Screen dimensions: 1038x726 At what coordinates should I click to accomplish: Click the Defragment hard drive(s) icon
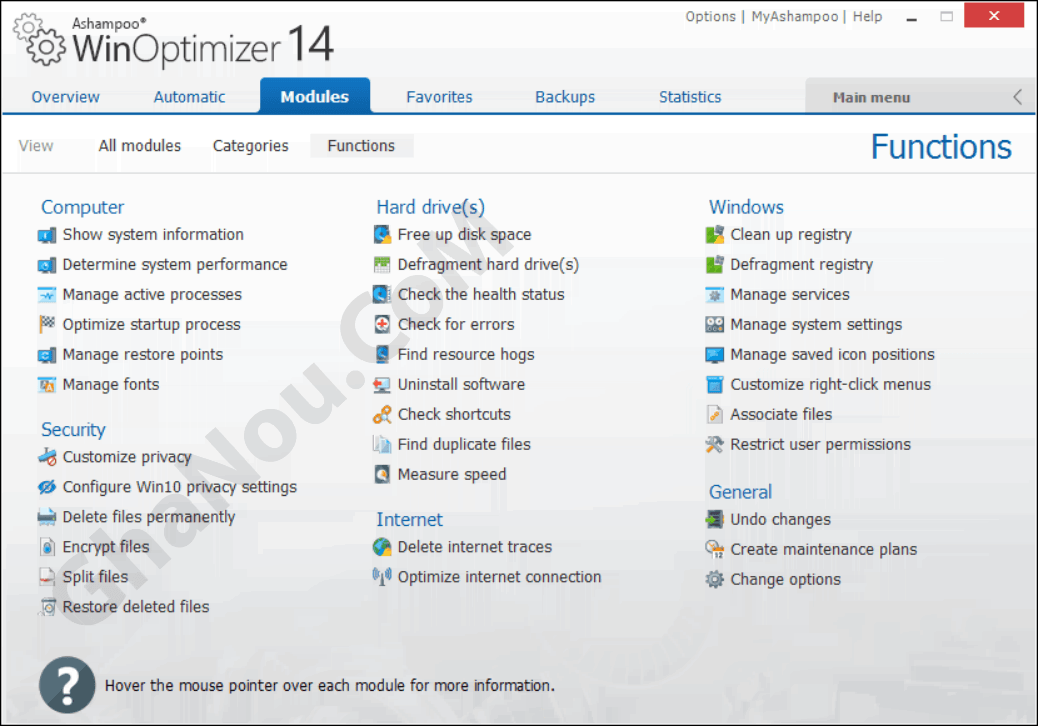pyautogui.click(x=382, y=265)
